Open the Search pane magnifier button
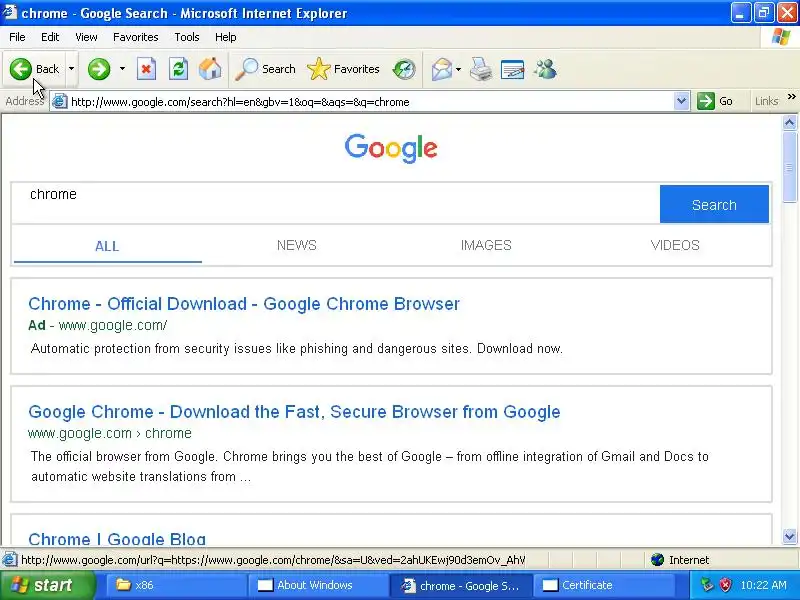 click(x=265, y=69)
